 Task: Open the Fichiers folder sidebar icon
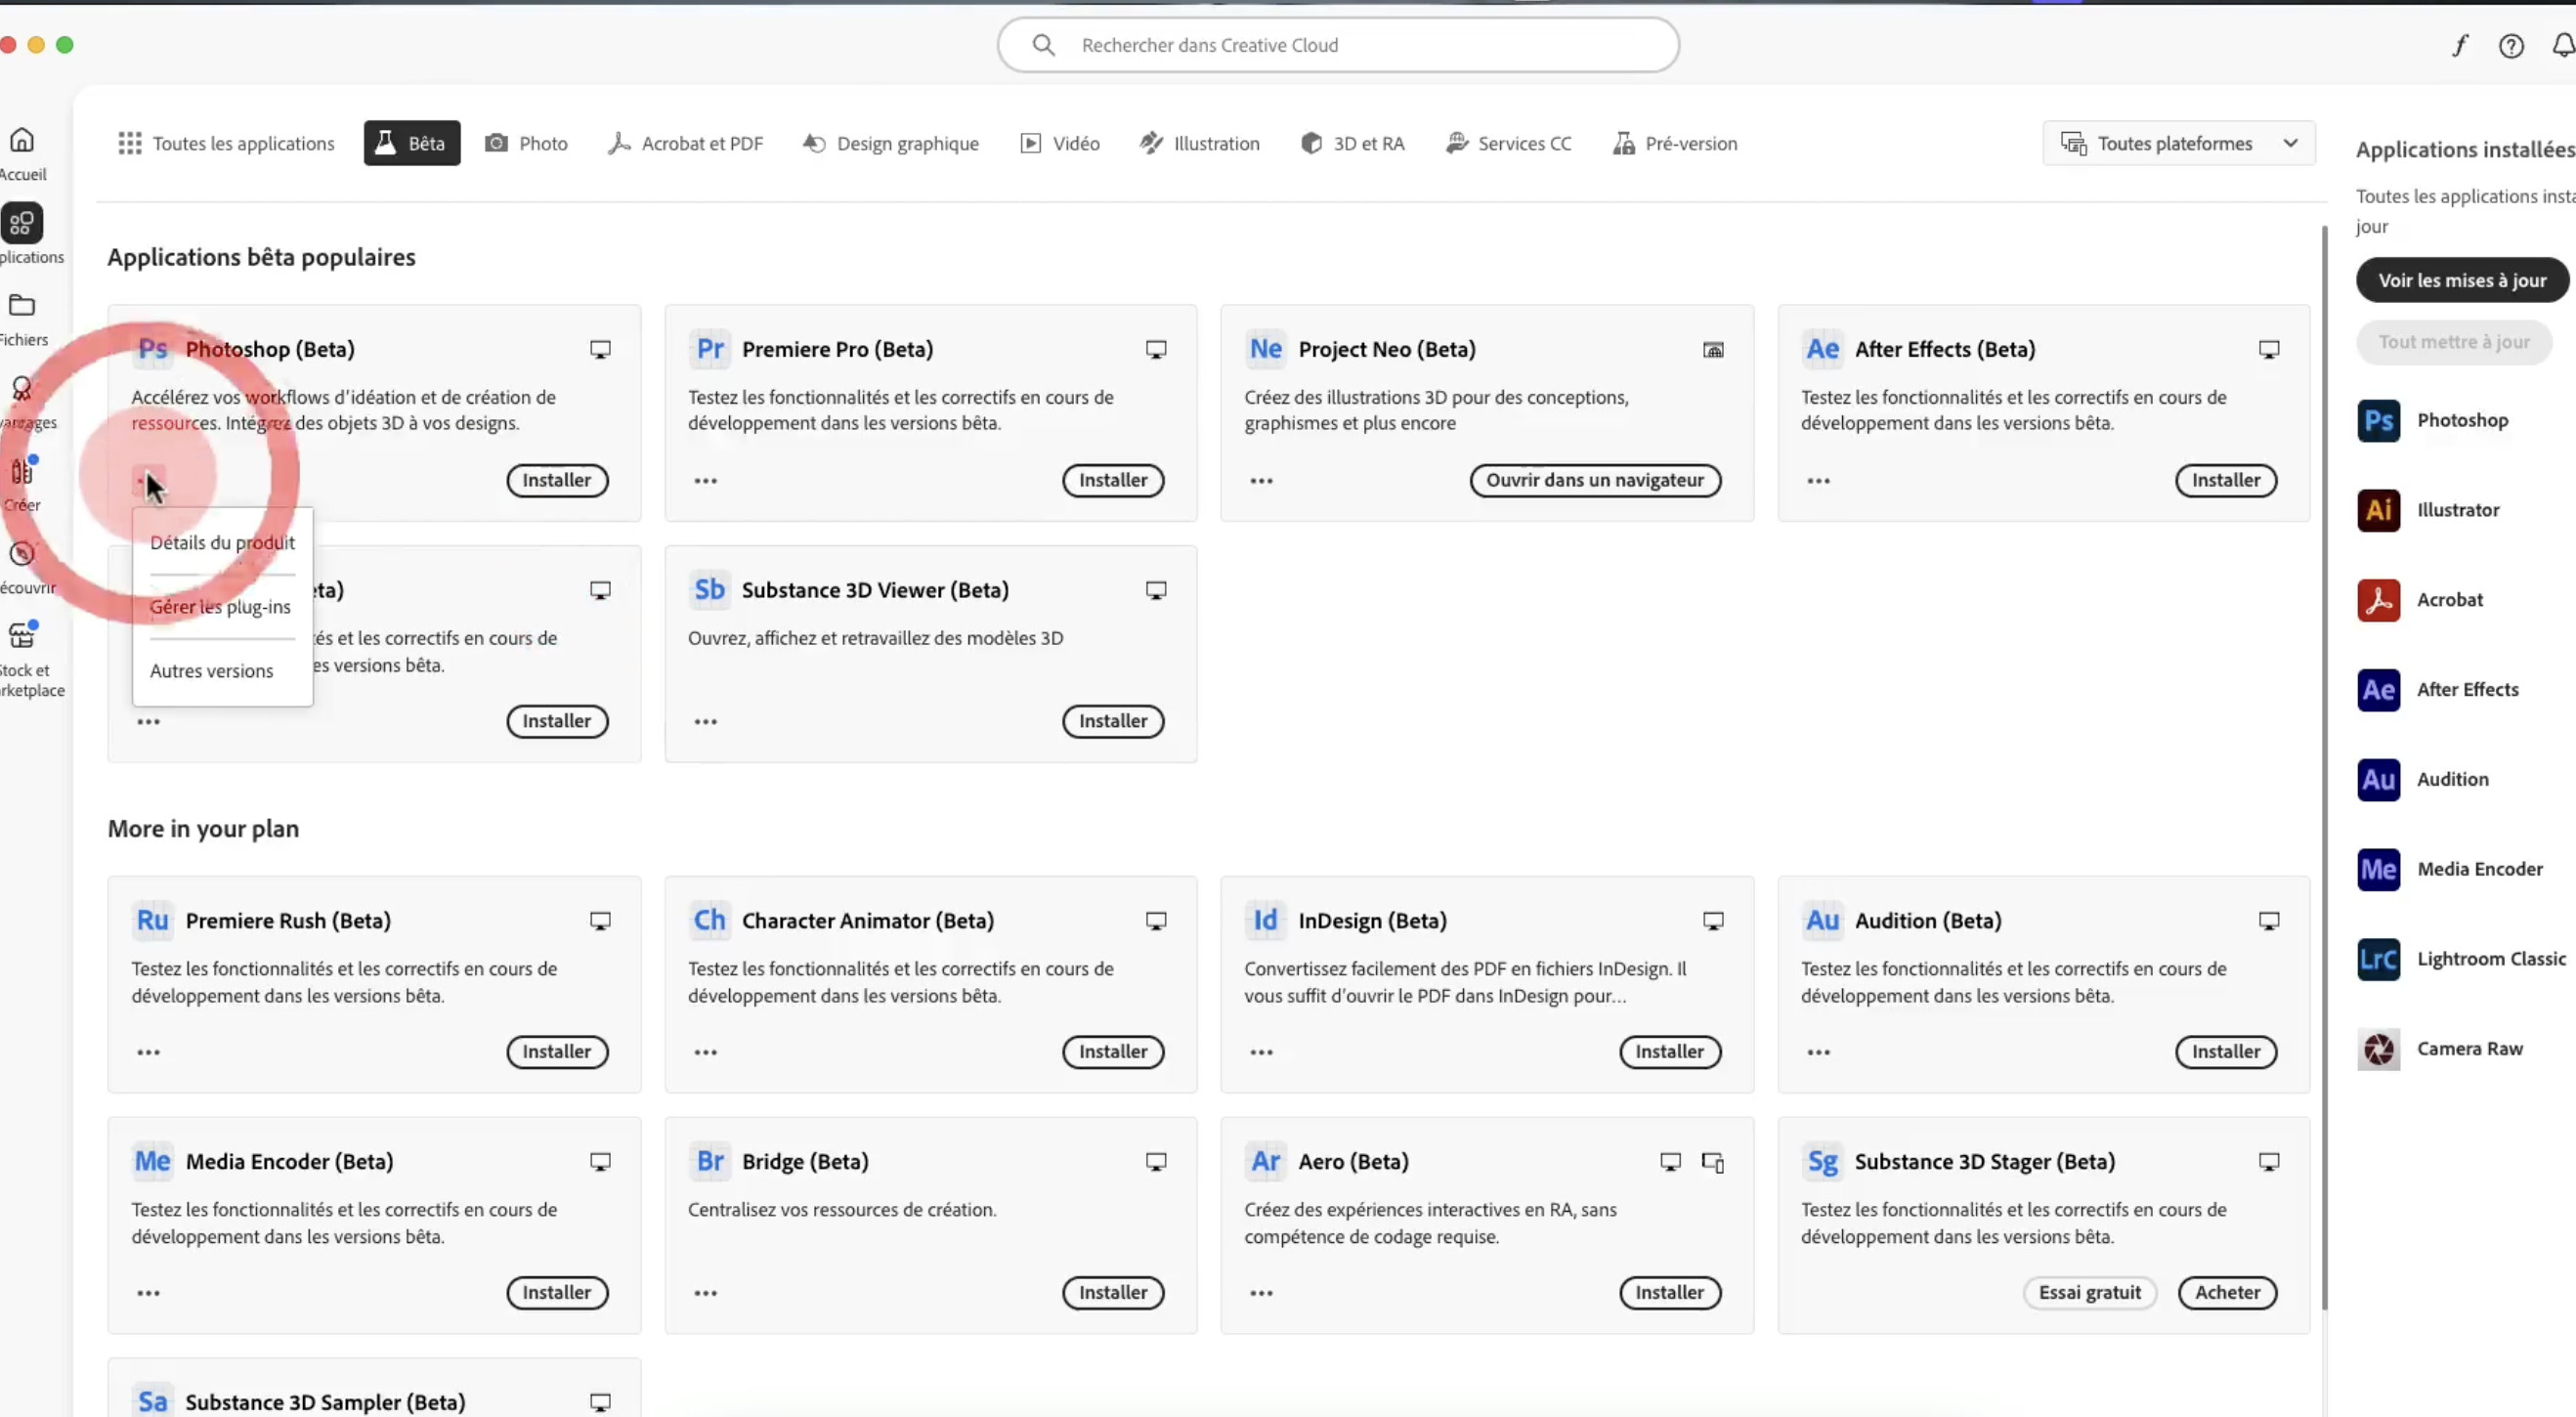[x=22, y=305]
